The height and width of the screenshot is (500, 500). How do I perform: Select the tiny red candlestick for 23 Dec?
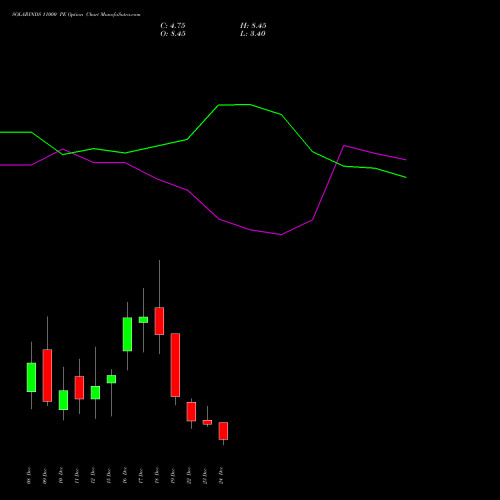pos(207,422)
